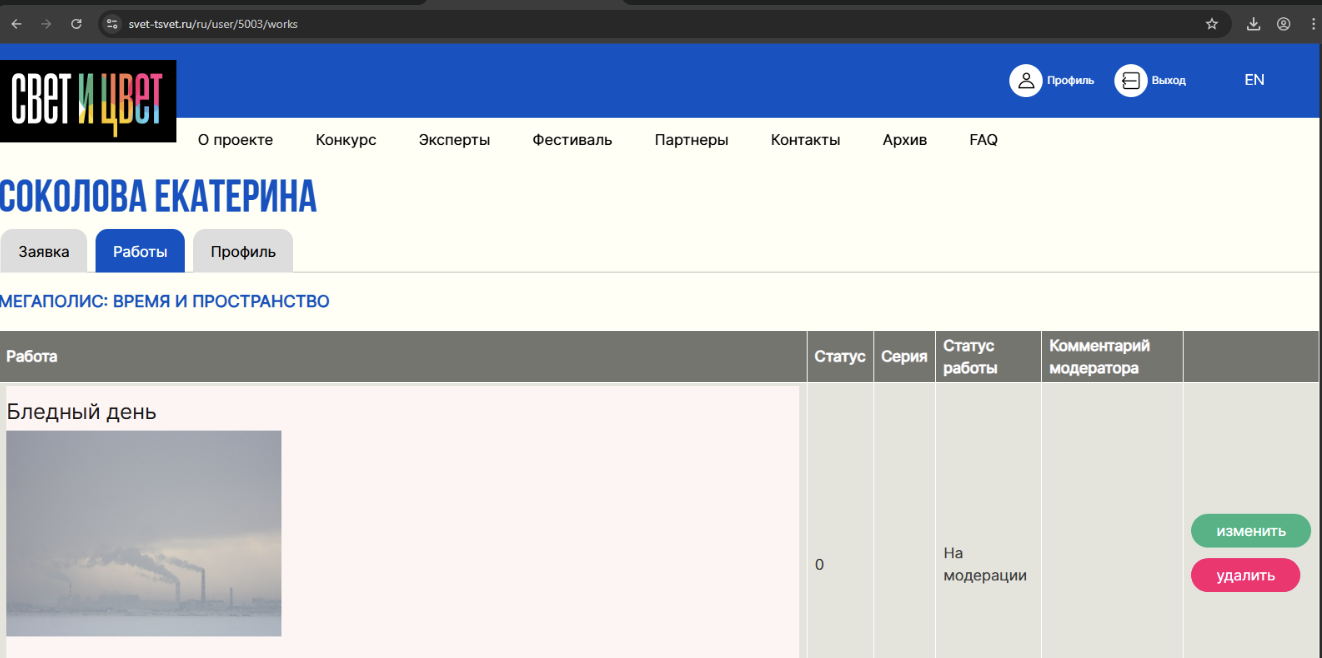Open the Фестиваль navigation item
The width and height of the screenshot is (1322, 658).
pos(572,140)
